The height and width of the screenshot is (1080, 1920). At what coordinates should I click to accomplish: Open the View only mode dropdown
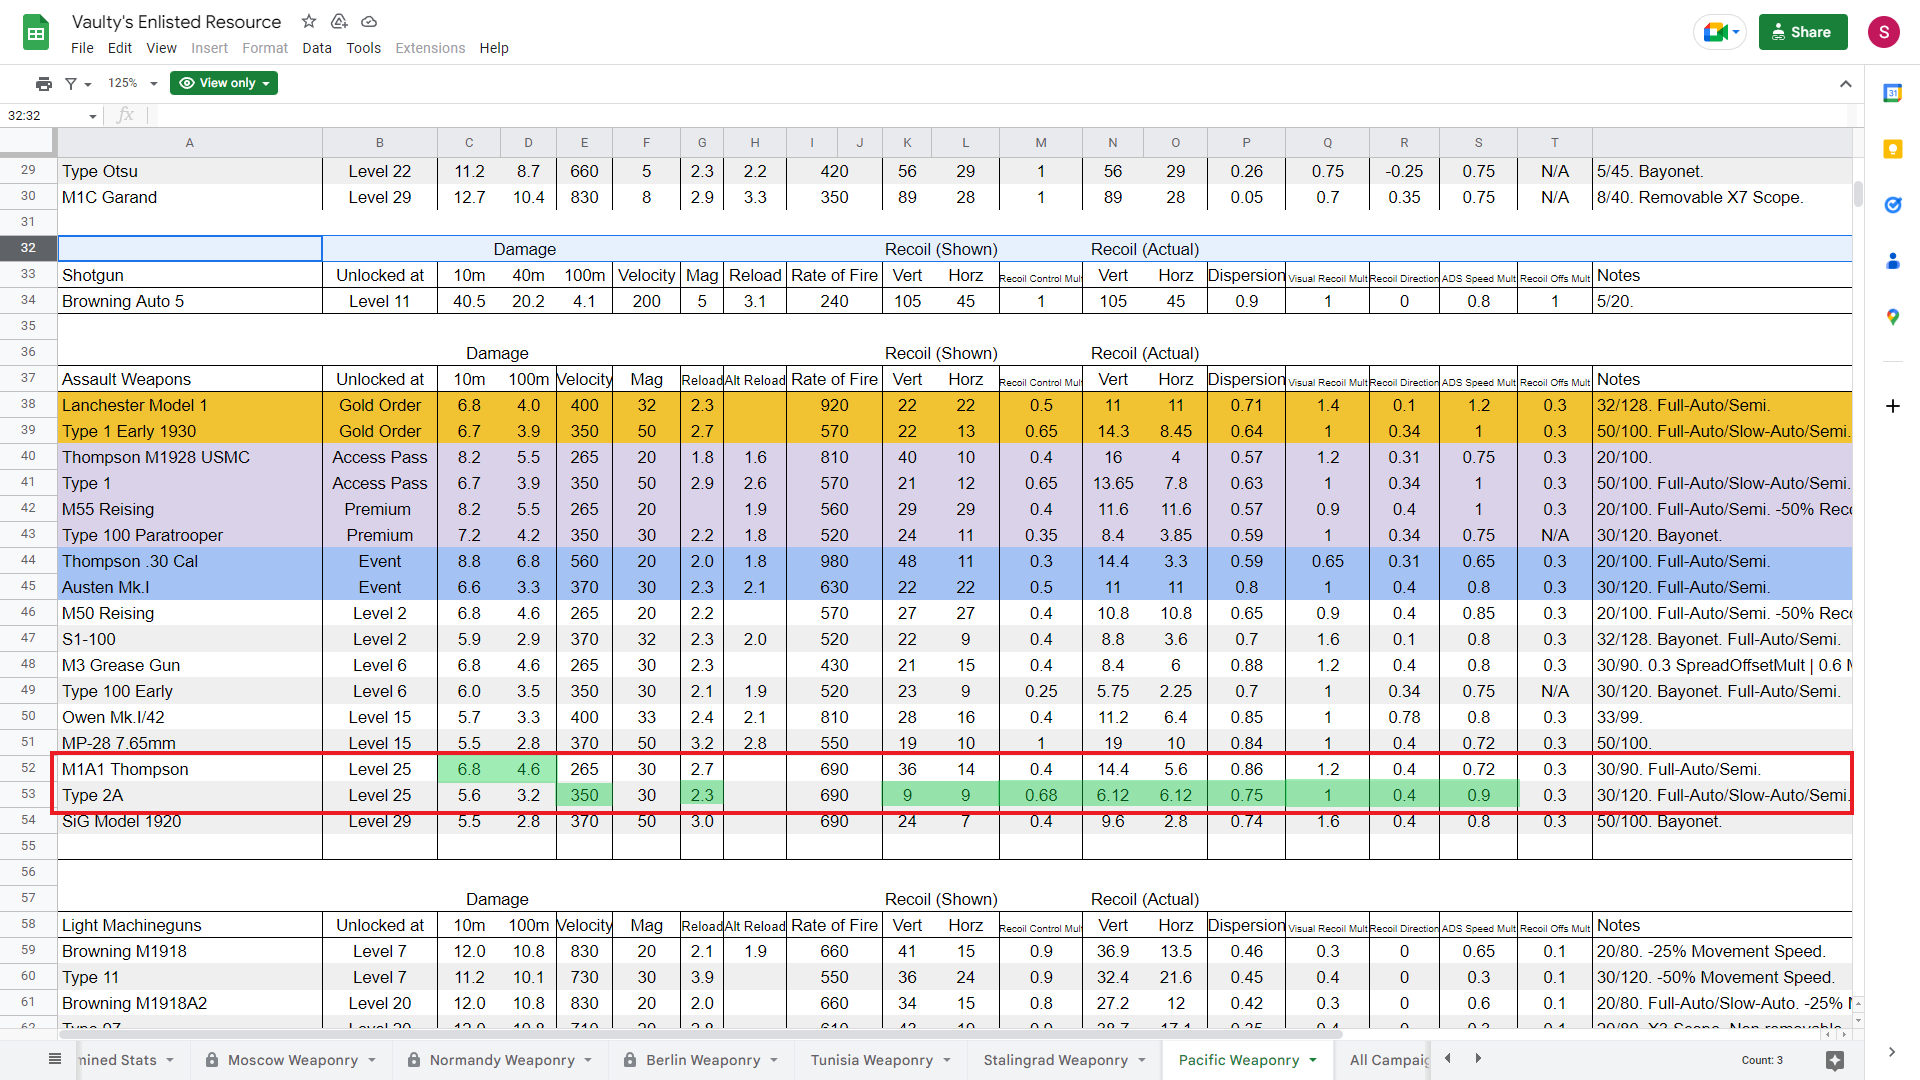(224, 83)
